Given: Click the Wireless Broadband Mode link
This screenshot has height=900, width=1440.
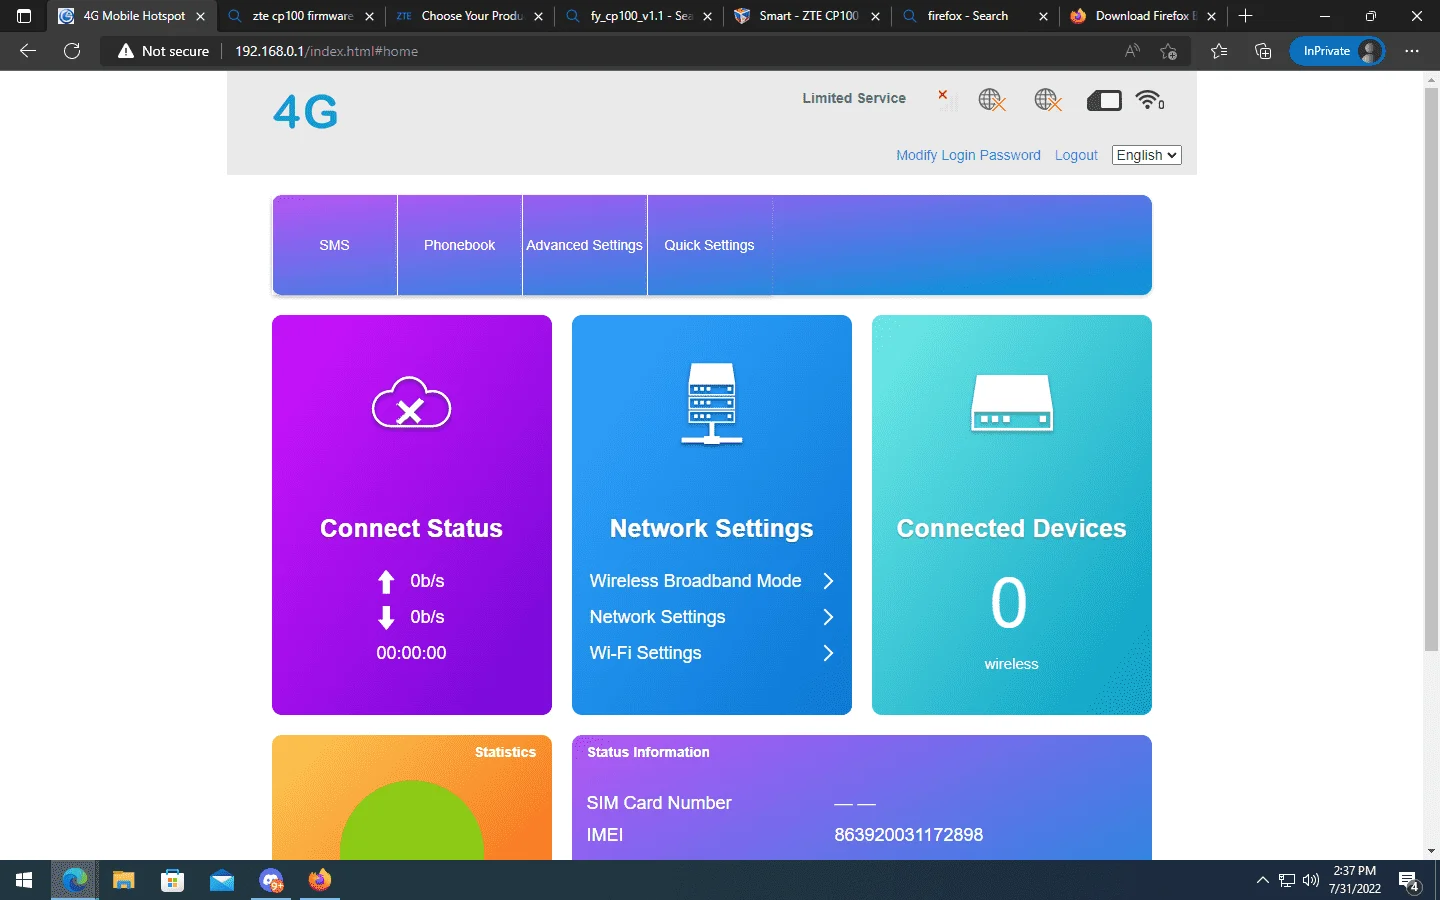Looking at the screenshot, I should (x=695, y=581).
